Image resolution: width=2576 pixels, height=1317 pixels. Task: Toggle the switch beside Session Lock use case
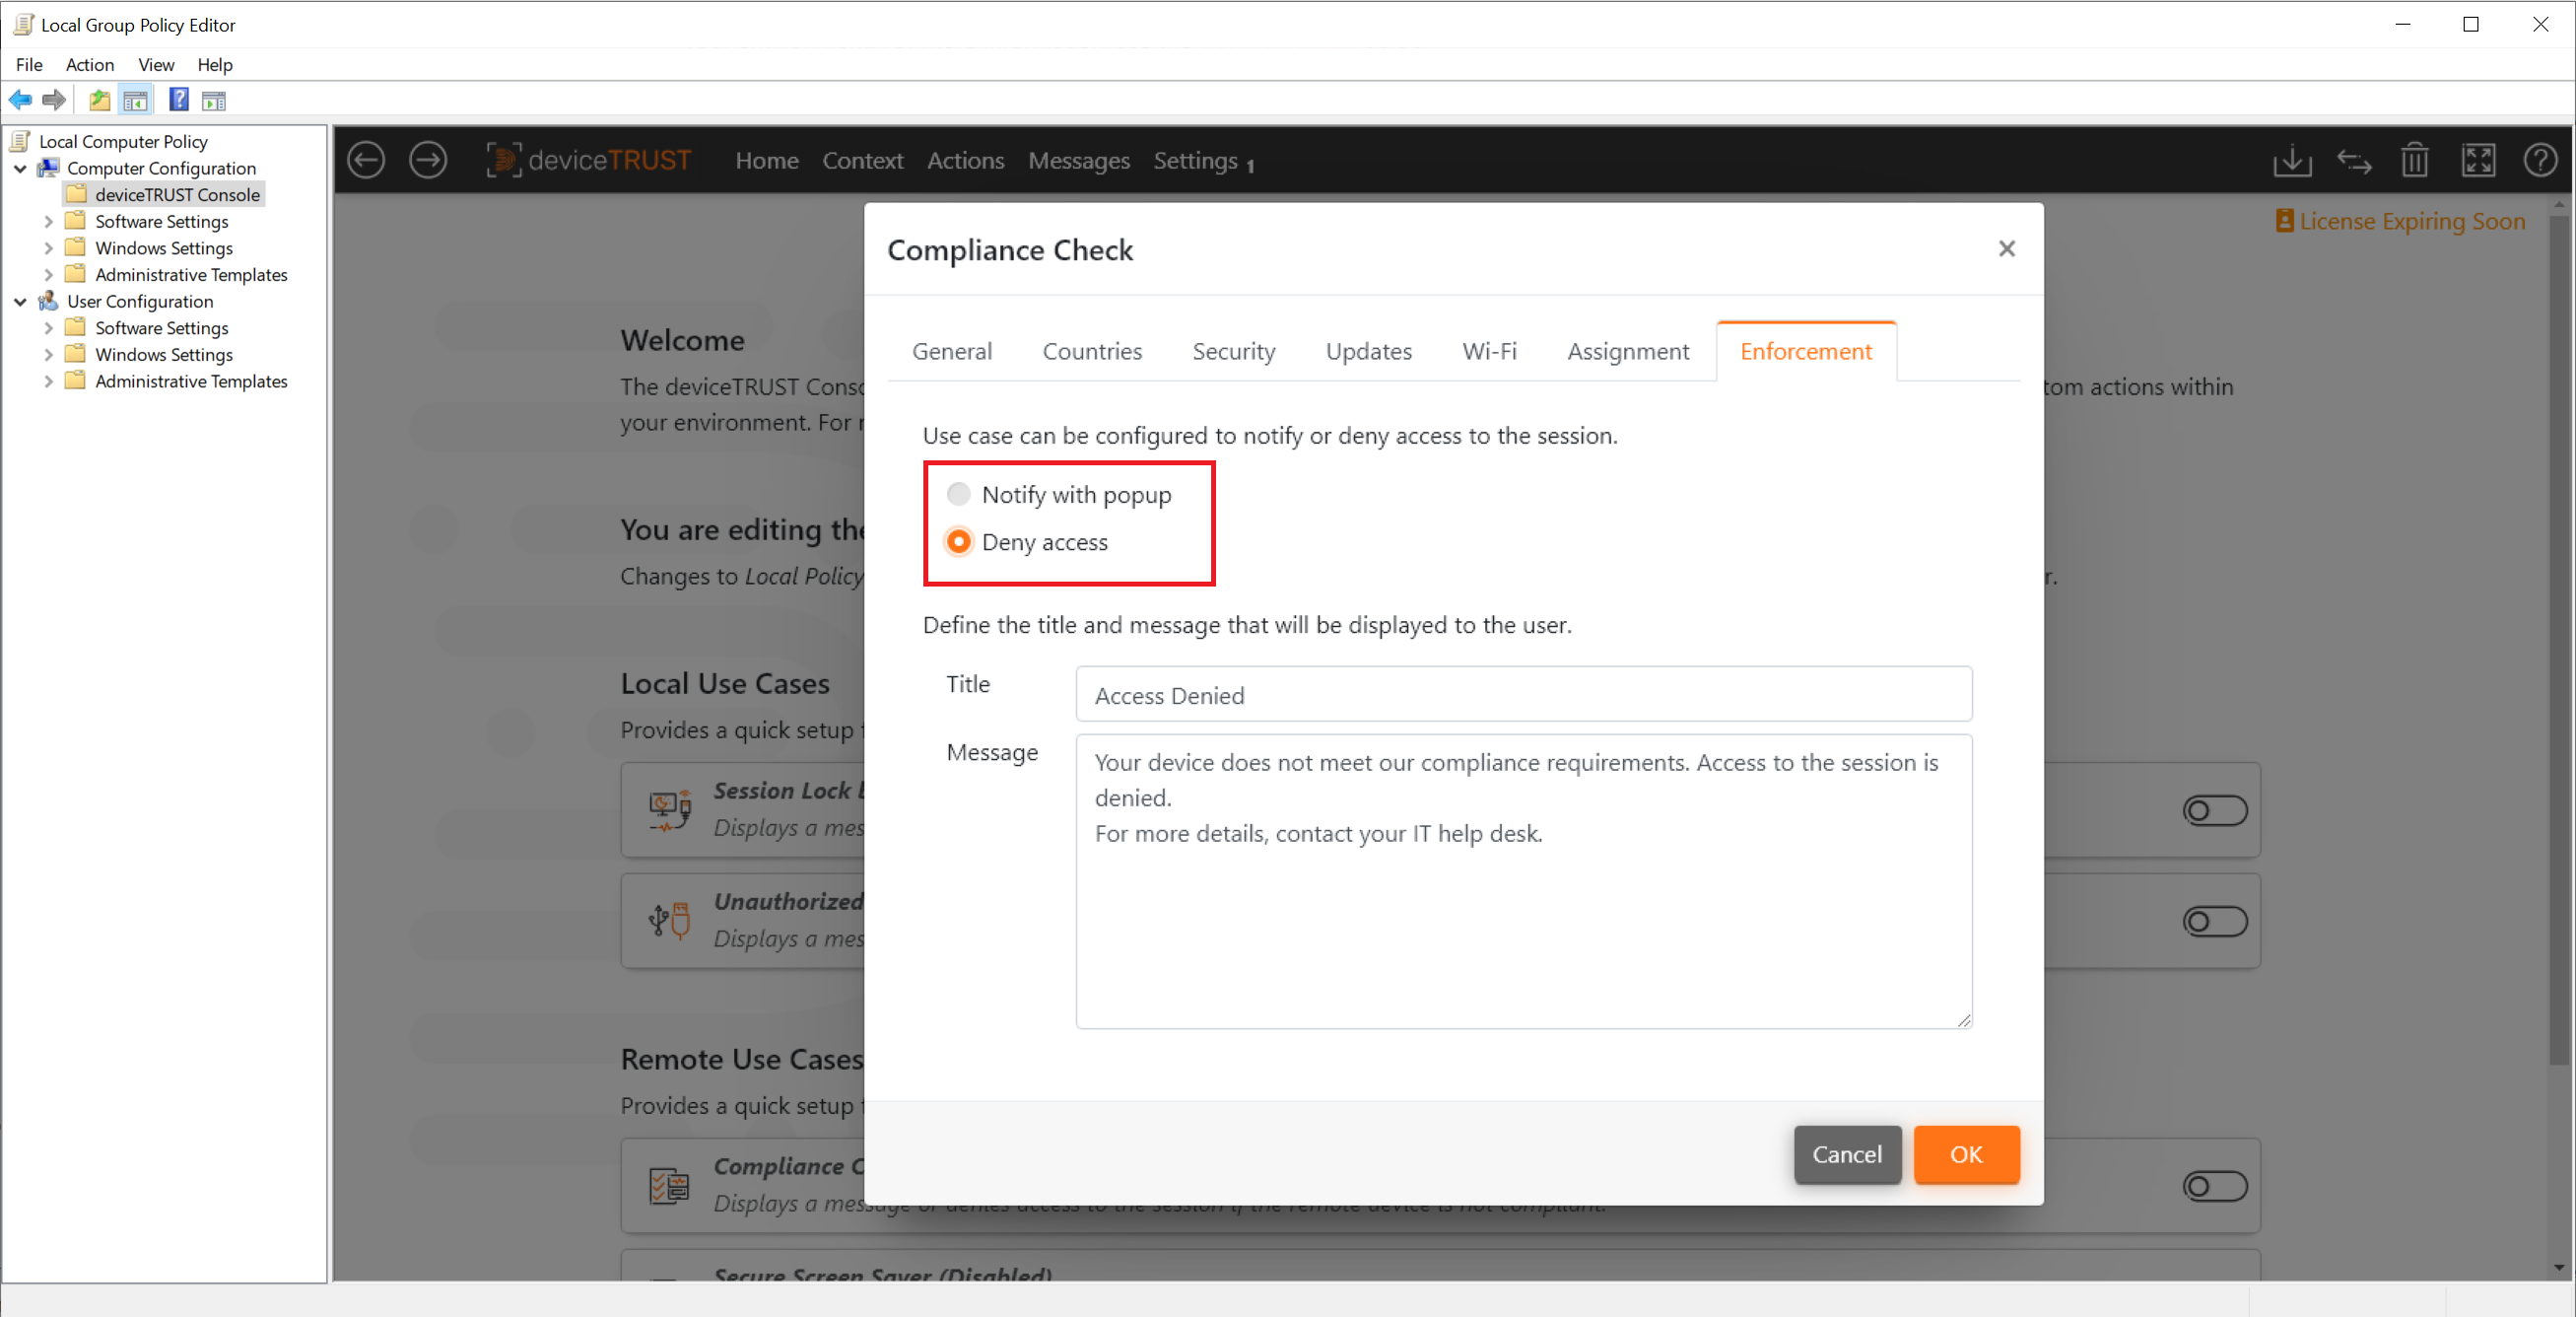point(2215,810)
